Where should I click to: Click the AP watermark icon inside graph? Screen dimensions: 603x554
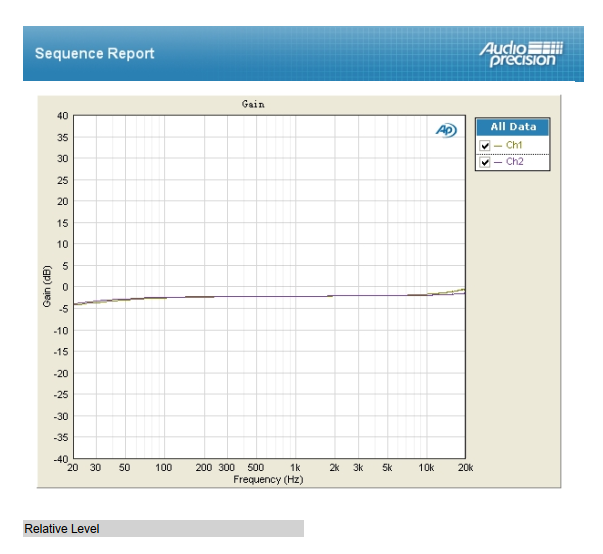coord(446,130)
